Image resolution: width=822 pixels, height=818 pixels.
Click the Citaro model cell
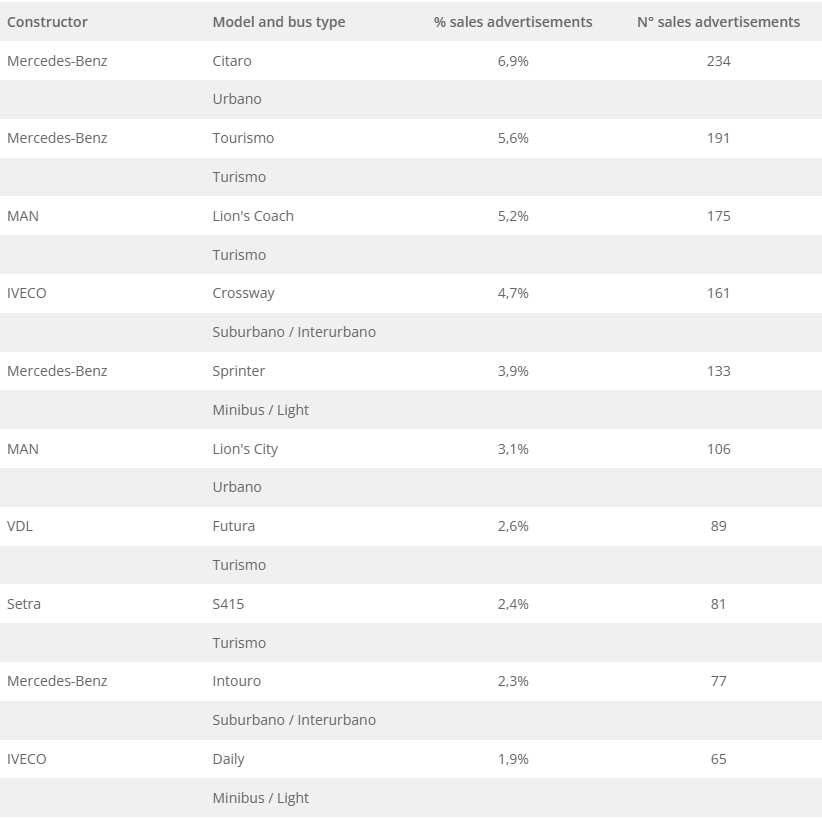(x=232, y=61)
